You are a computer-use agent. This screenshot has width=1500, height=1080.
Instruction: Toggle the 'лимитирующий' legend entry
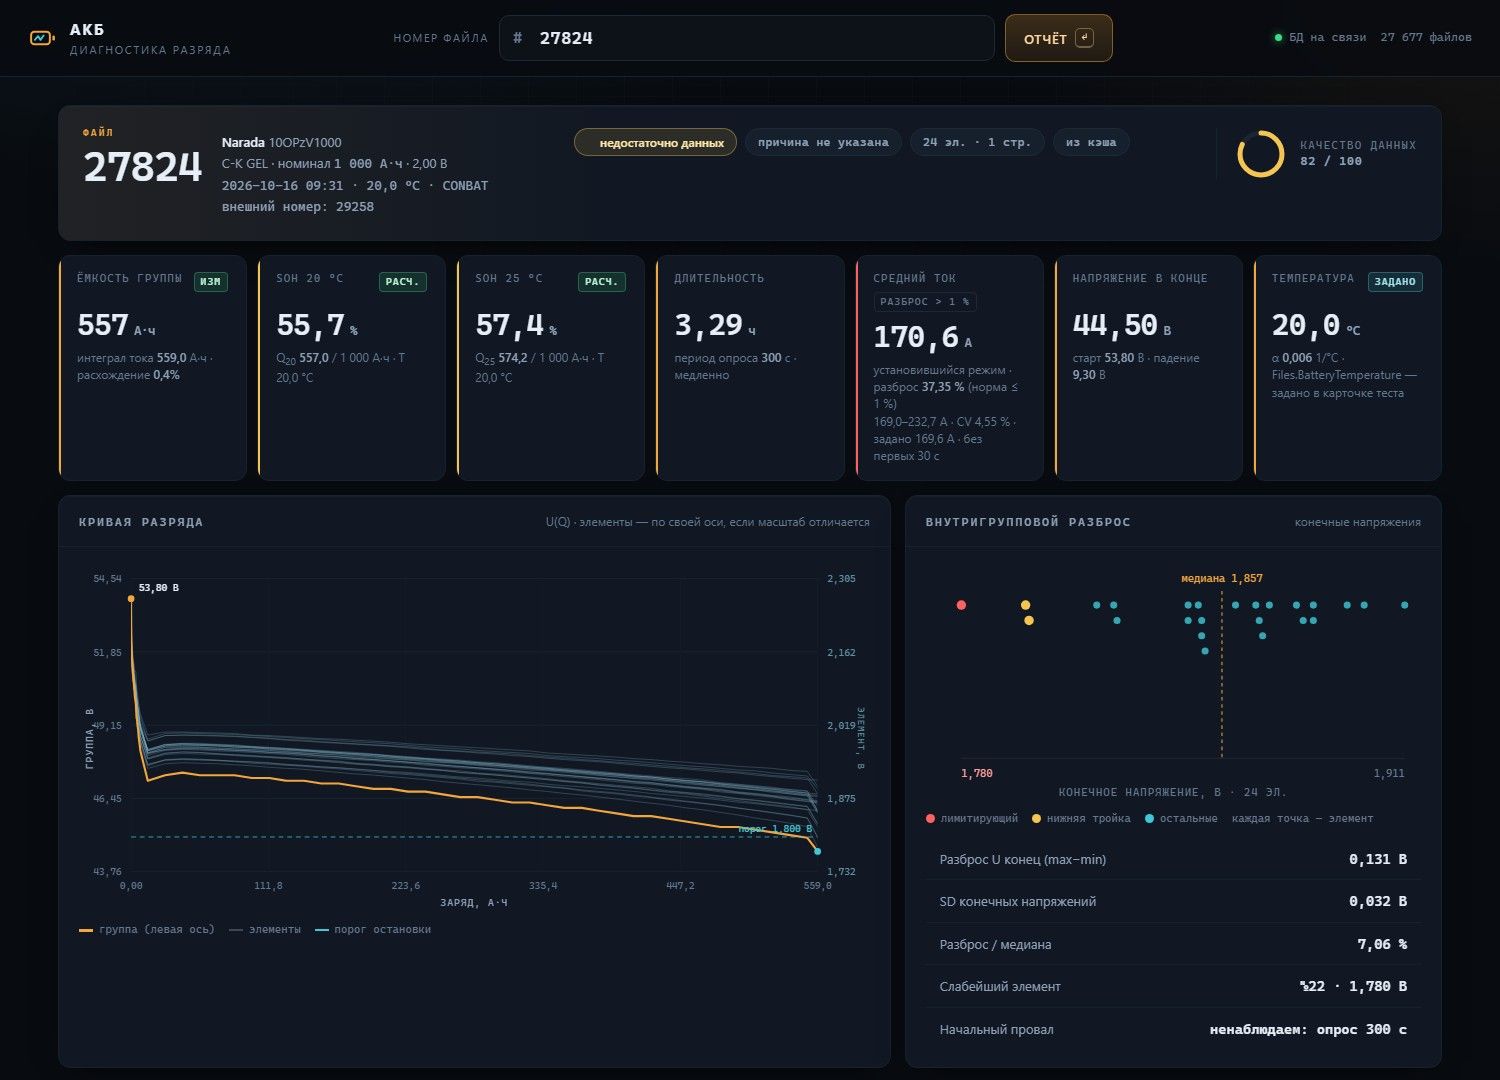tap(972, 818)
